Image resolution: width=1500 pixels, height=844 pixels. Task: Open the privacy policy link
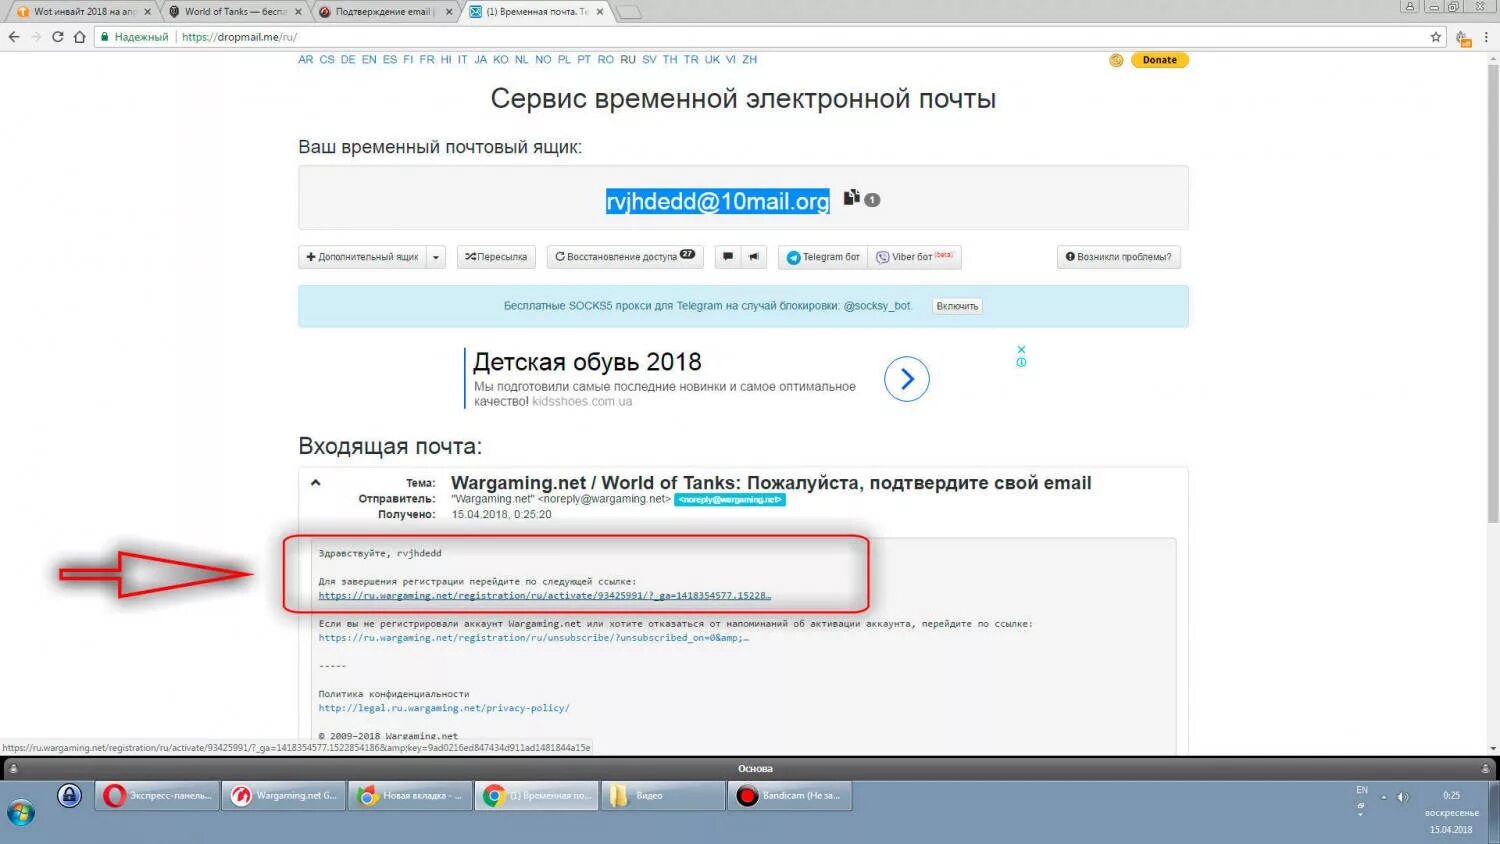(444, 707)
